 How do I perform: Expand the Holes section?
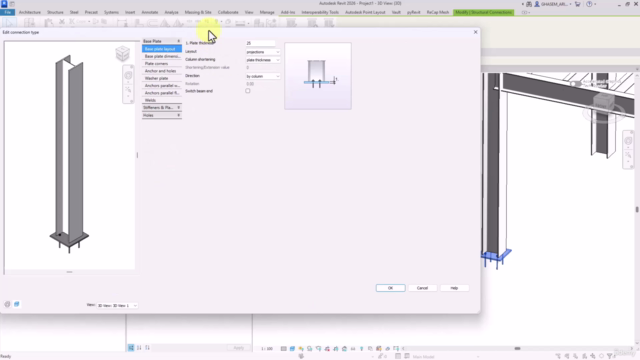[x=162, y=115]
